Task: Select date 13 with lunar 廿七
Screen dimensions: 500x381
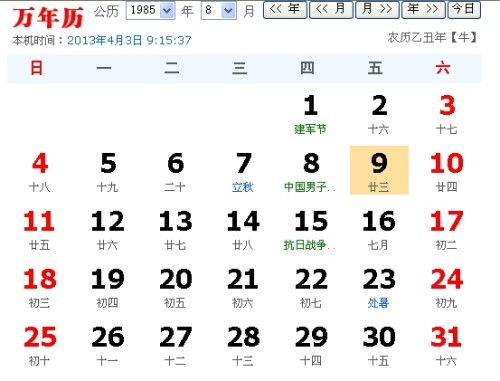Action: pyautogui.click(x=176, y=230)
